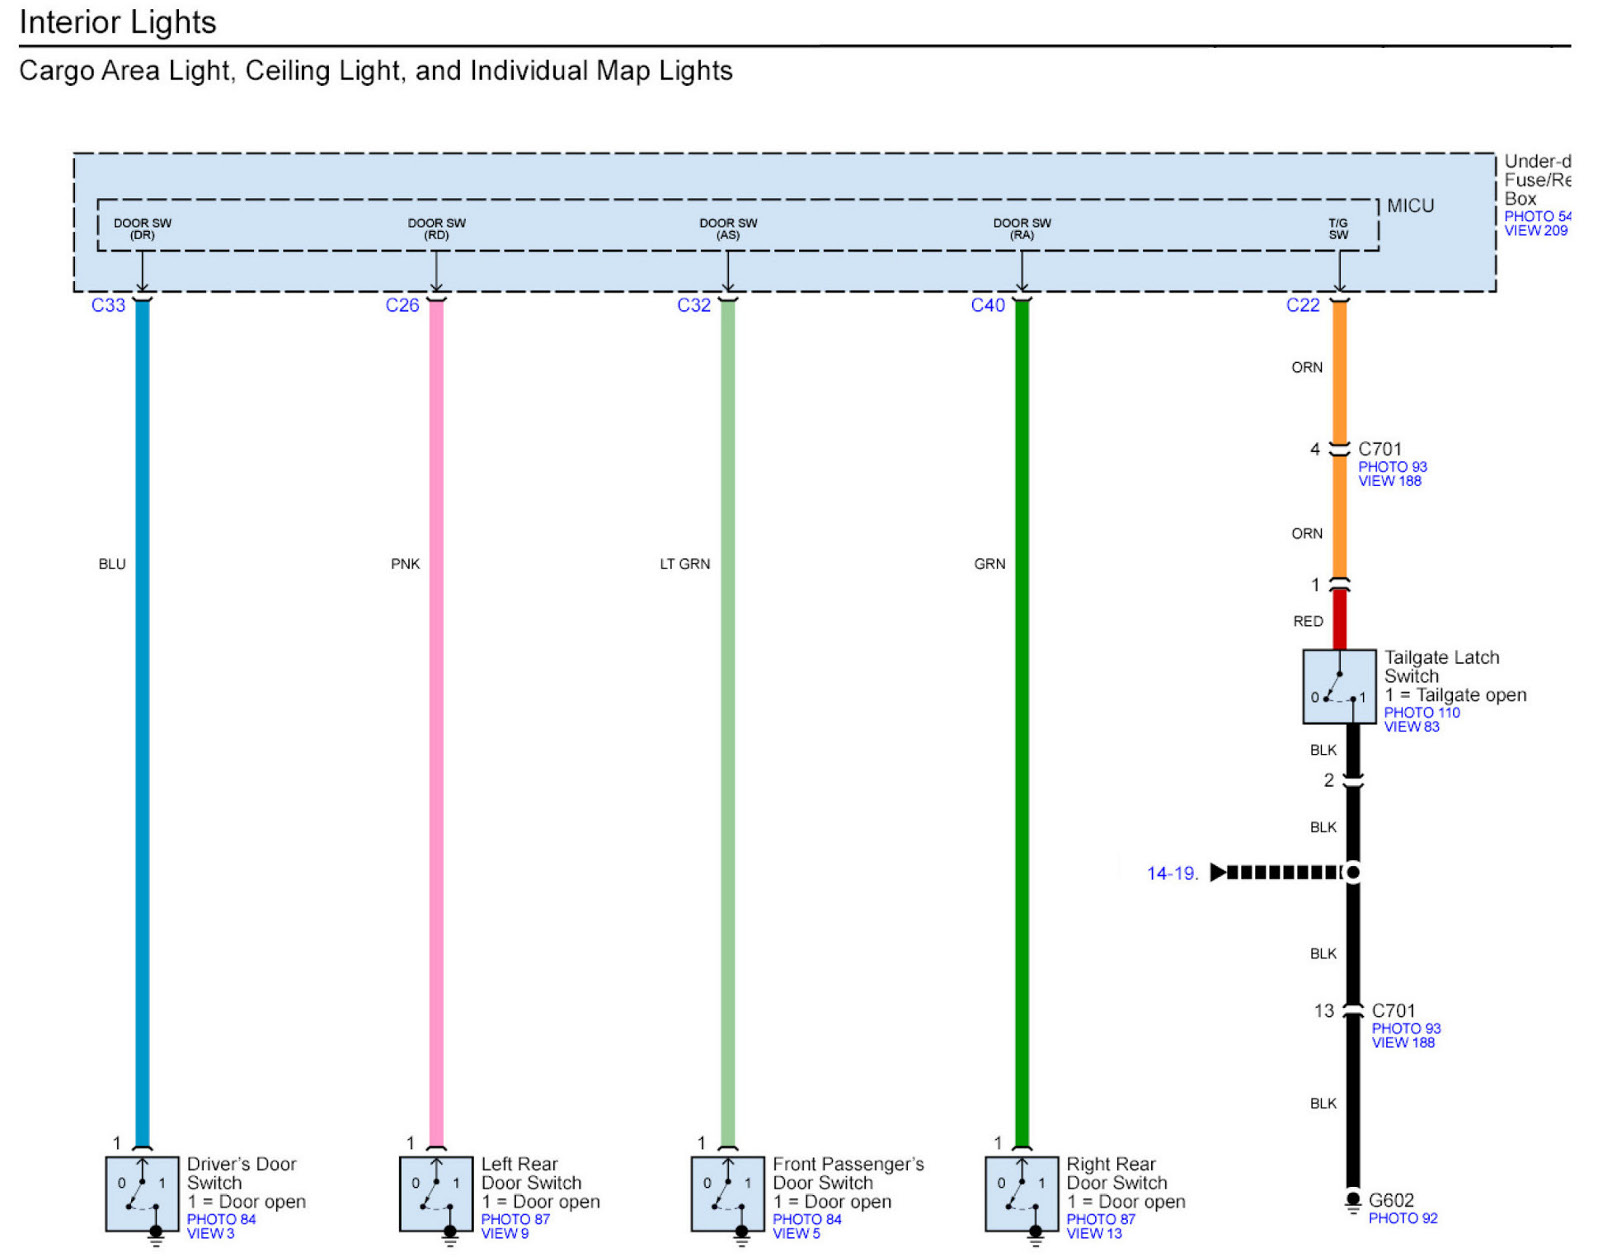Open the C40 connector link
This screenshot has width=1598, height=1257.
pos(988,306)
